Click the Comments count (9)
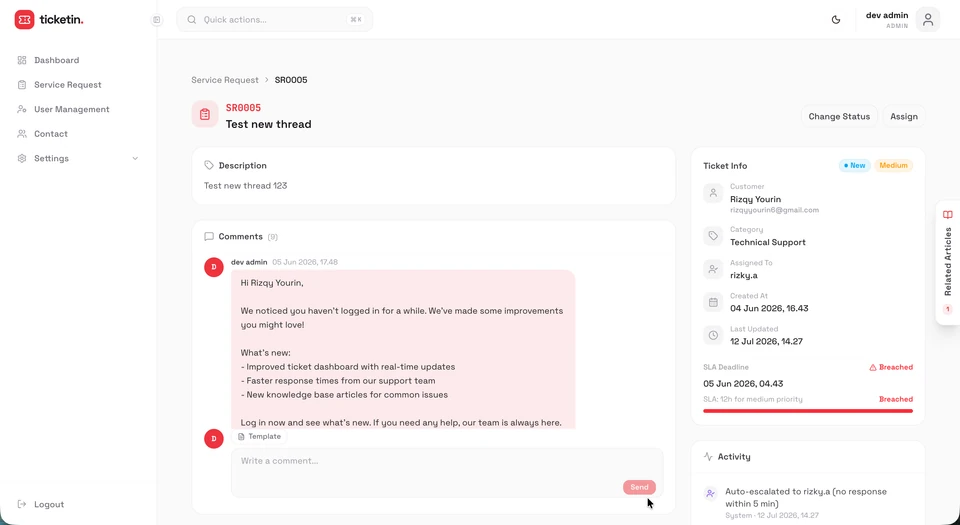The height and width of the screenshot is (525, 960). click(272, 237)
